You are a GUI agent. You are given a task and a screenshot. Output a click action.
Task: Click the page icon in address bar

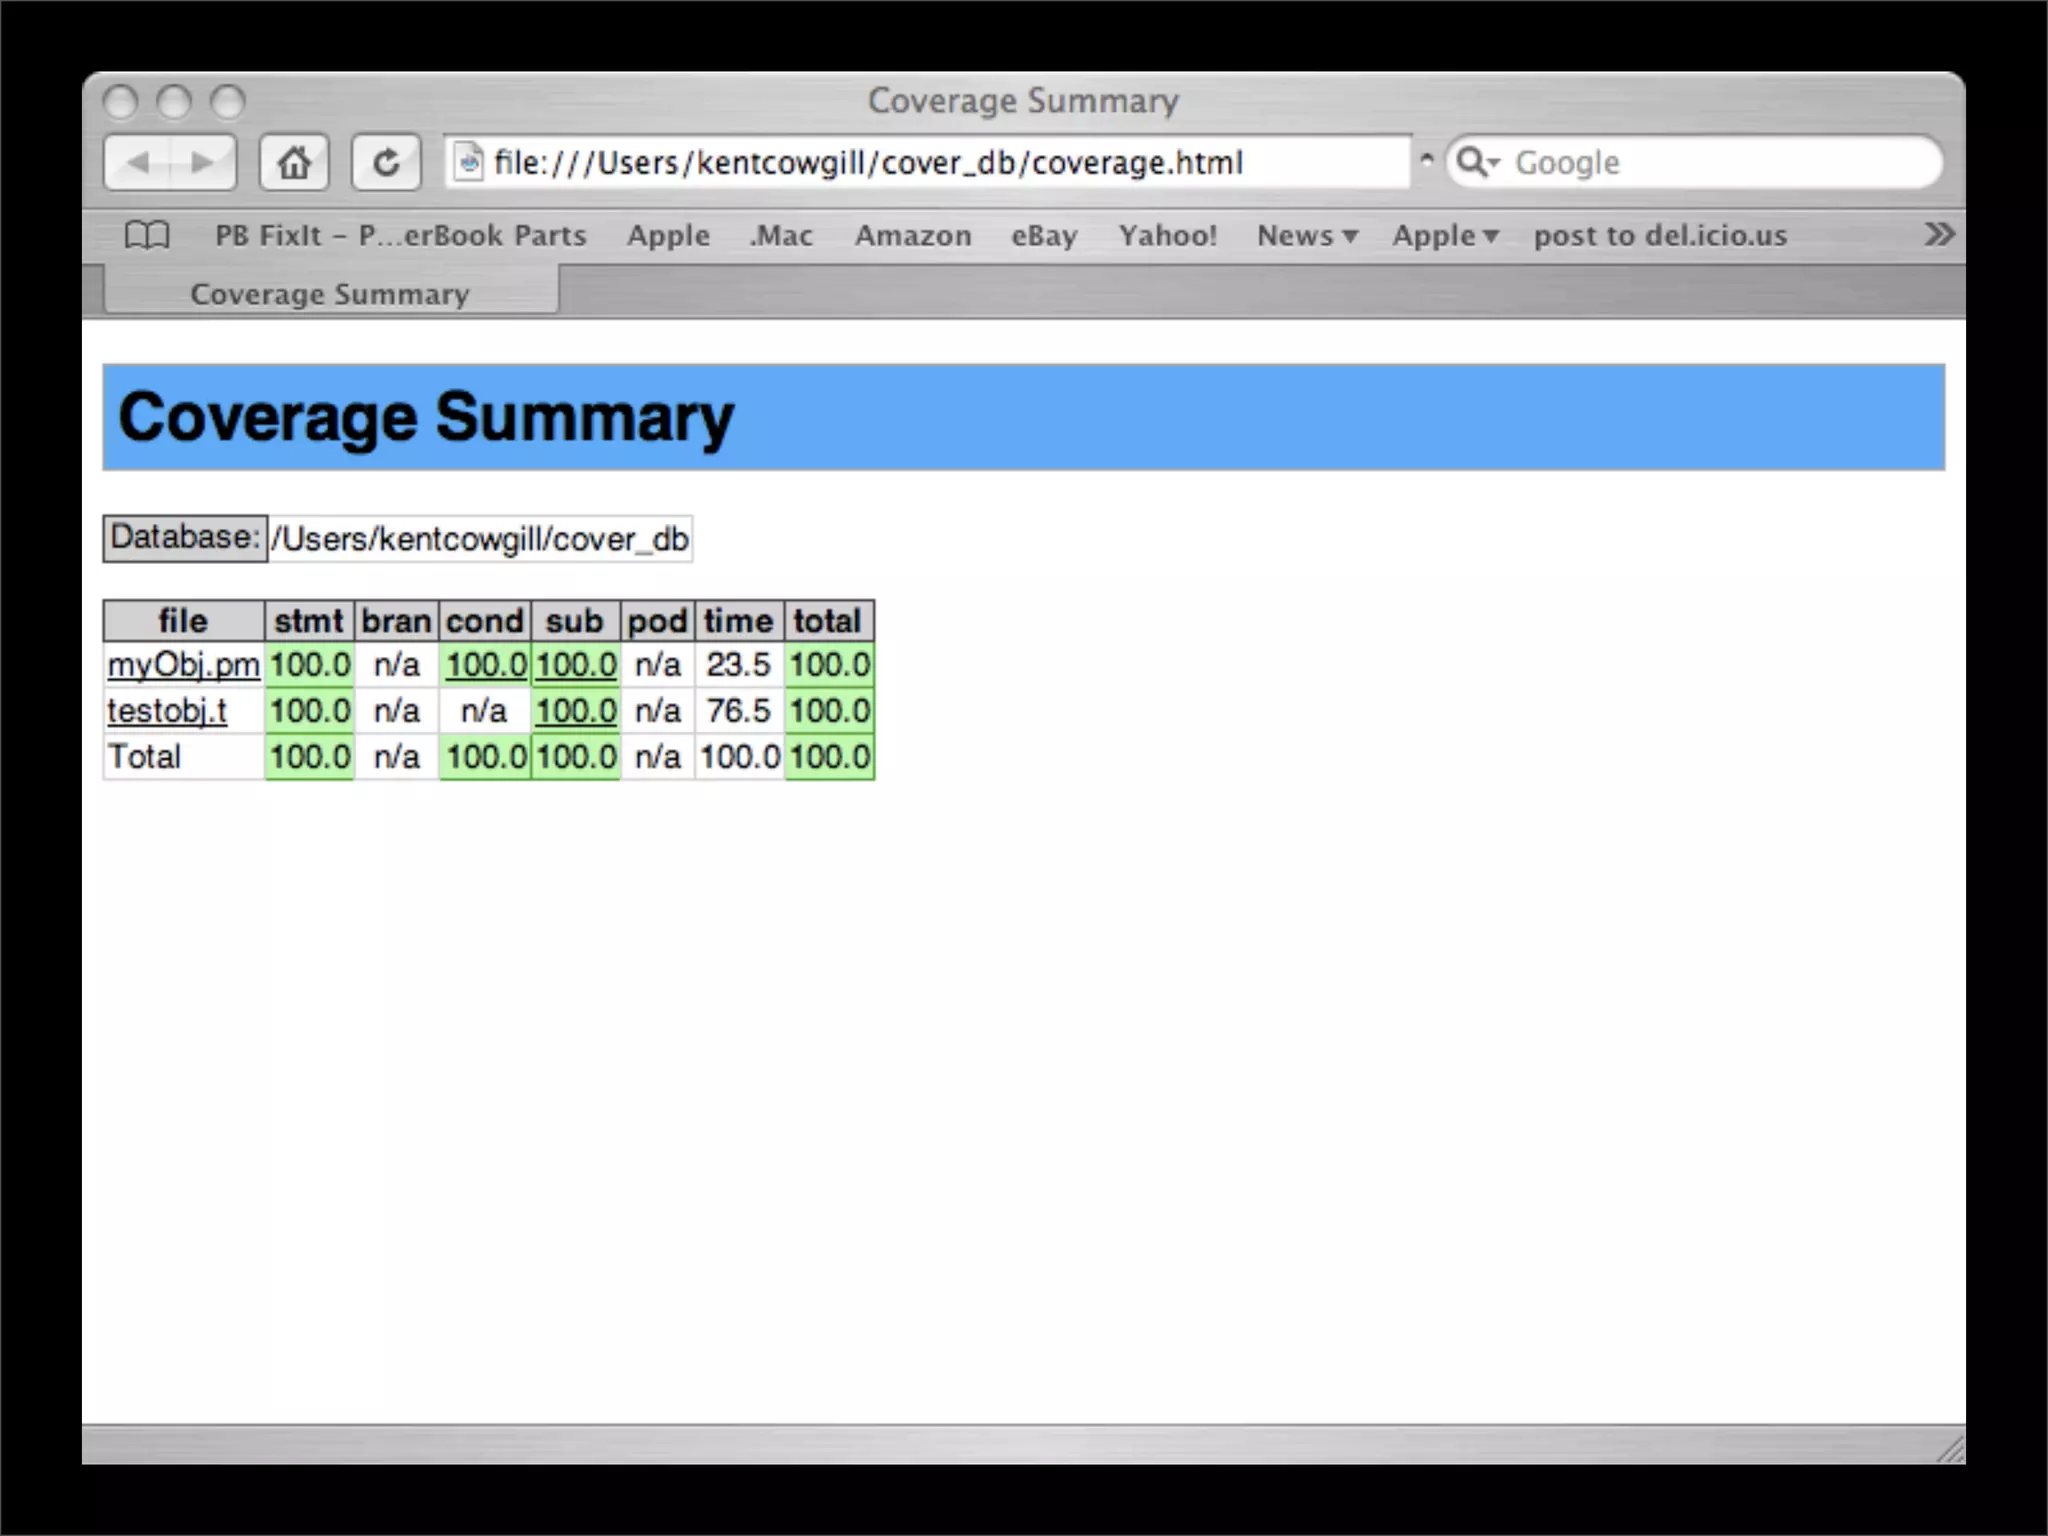pos(468,162)
